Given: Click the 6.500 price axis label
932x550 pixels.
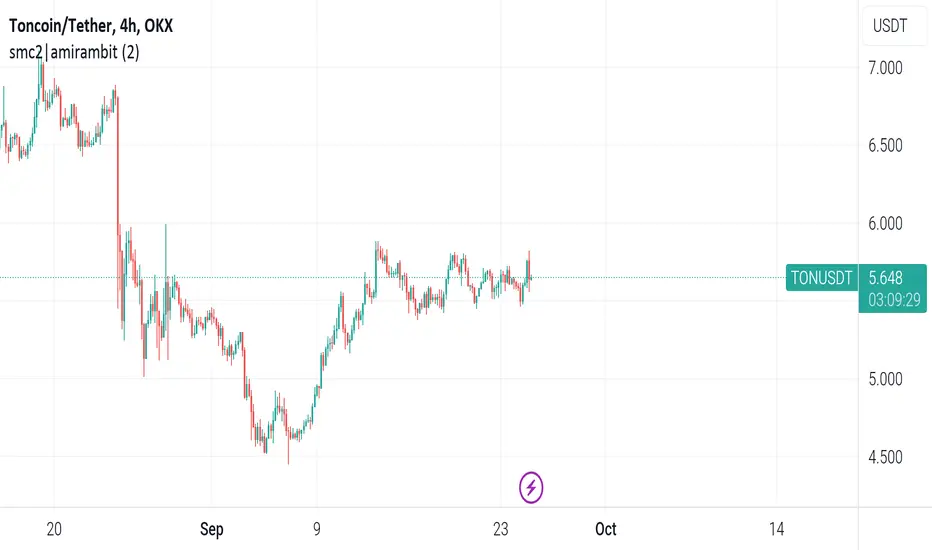Looking at the screenshot, I should coord(885,145).
